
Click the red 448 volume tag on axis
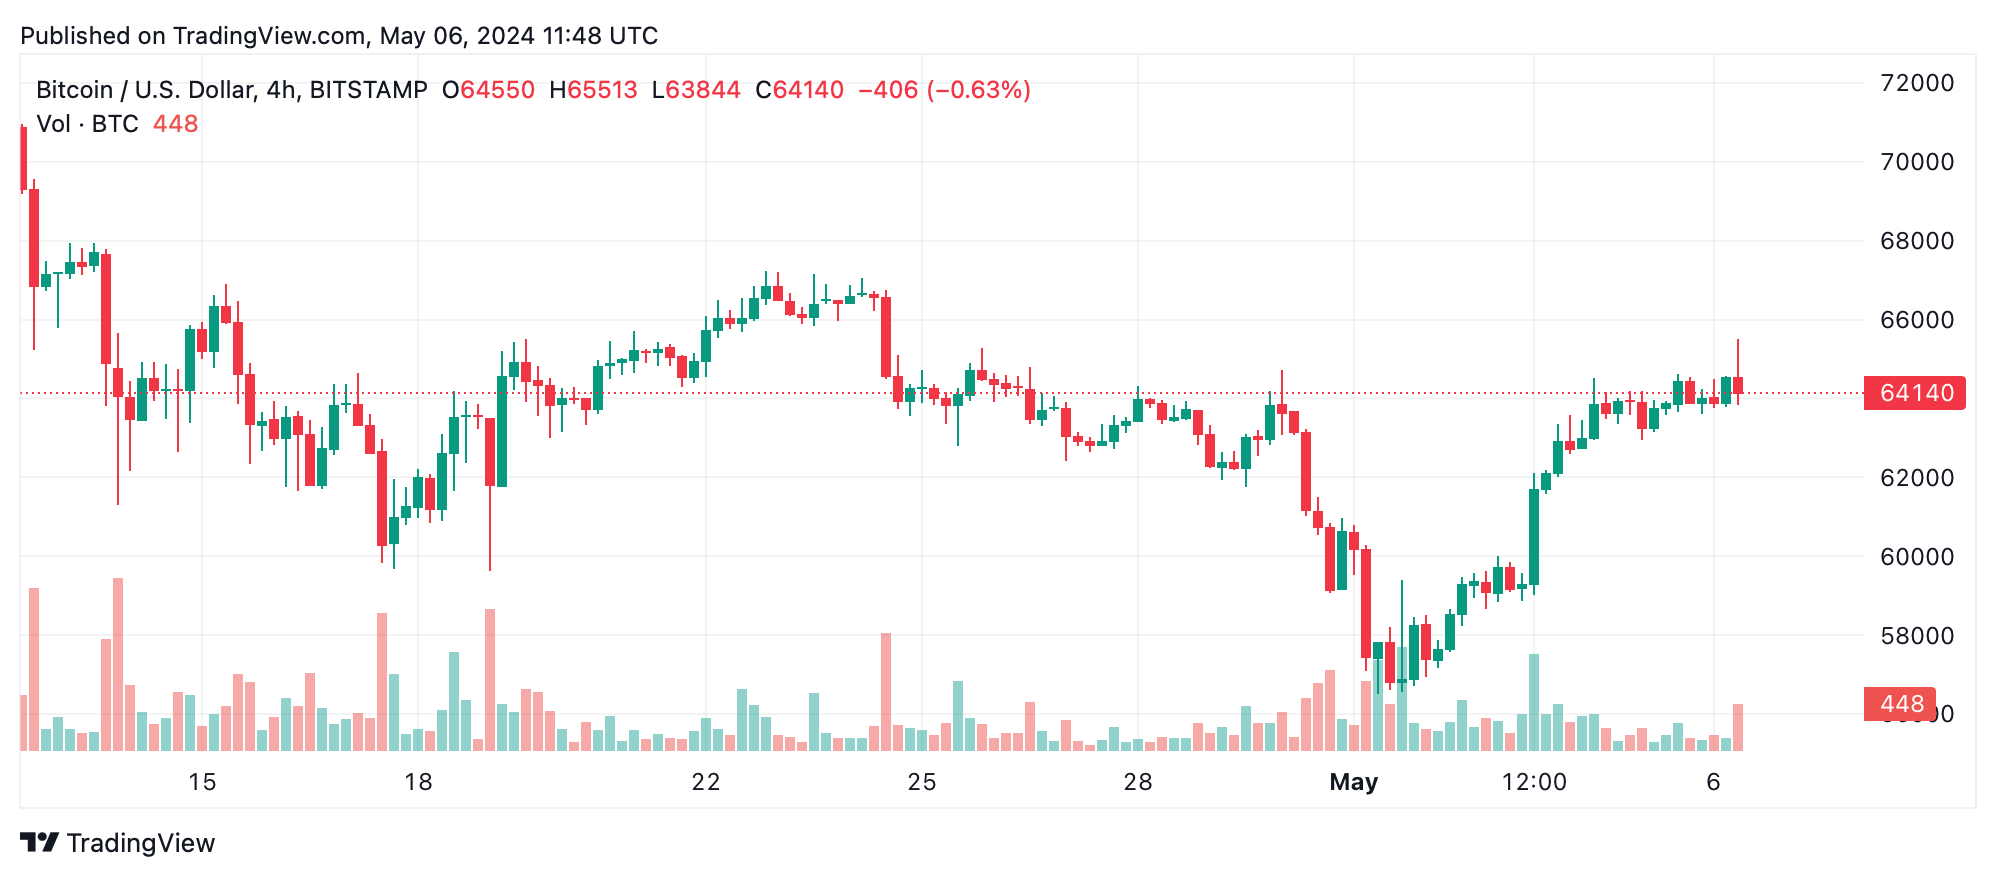coord(1899,704)
